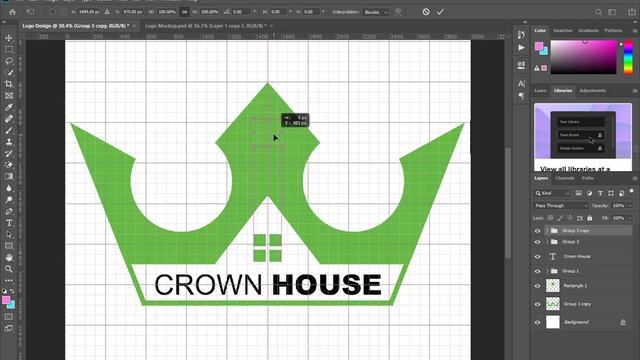
Task: Expand the selected Group 3 copy folder
Action: pyautogui.click(x=547, y=231)
